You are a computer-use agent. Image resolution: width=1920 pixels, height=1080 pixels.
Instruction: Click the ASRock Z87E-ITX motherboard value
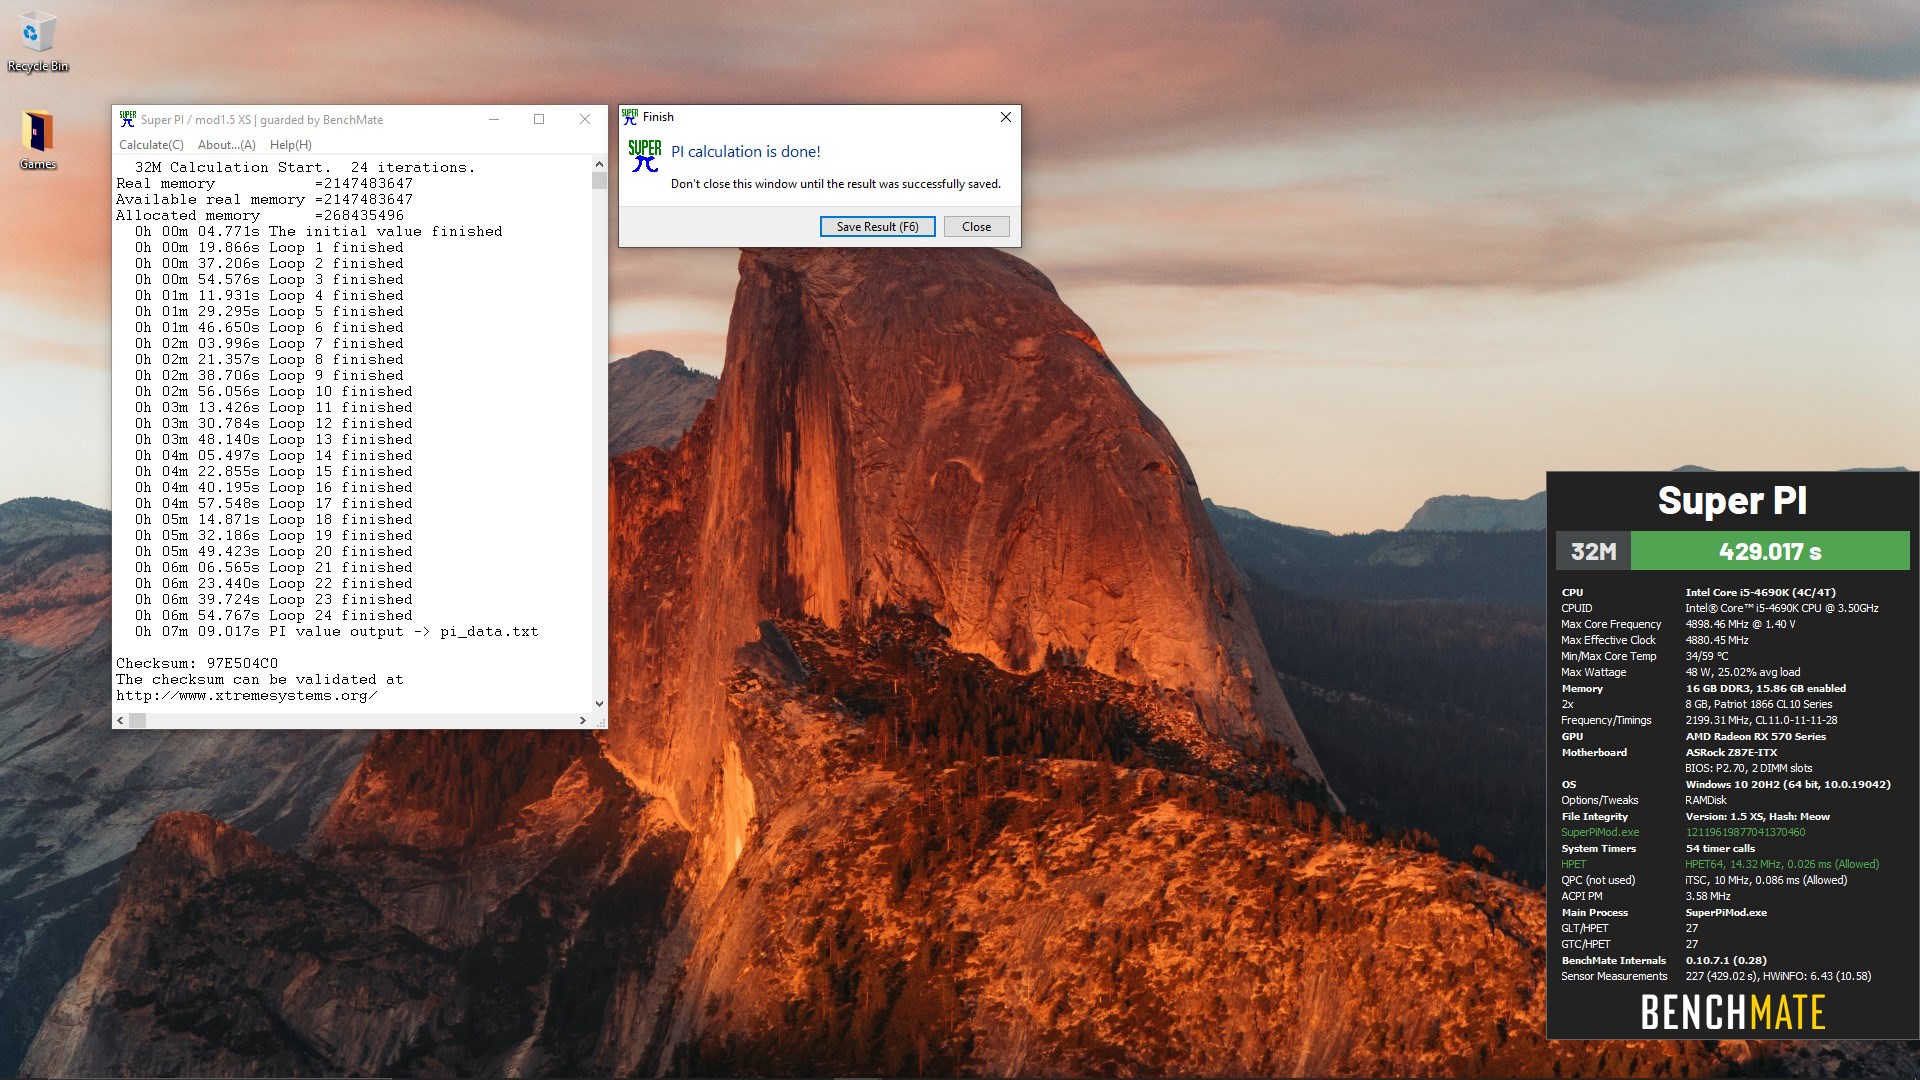(x=1731, y=752)
